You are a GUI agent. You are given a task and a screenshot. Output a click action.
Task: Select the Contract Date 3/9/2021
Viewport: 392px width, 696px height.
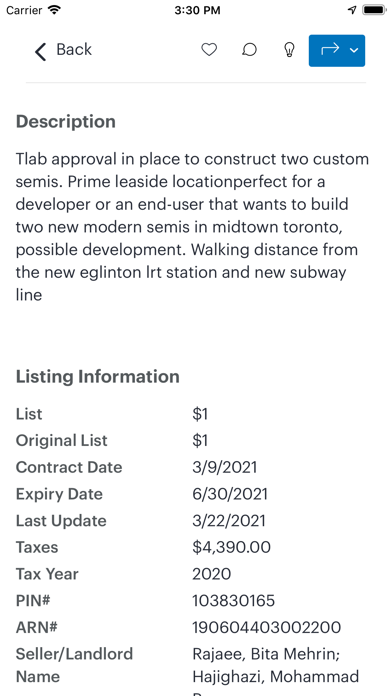225,467
